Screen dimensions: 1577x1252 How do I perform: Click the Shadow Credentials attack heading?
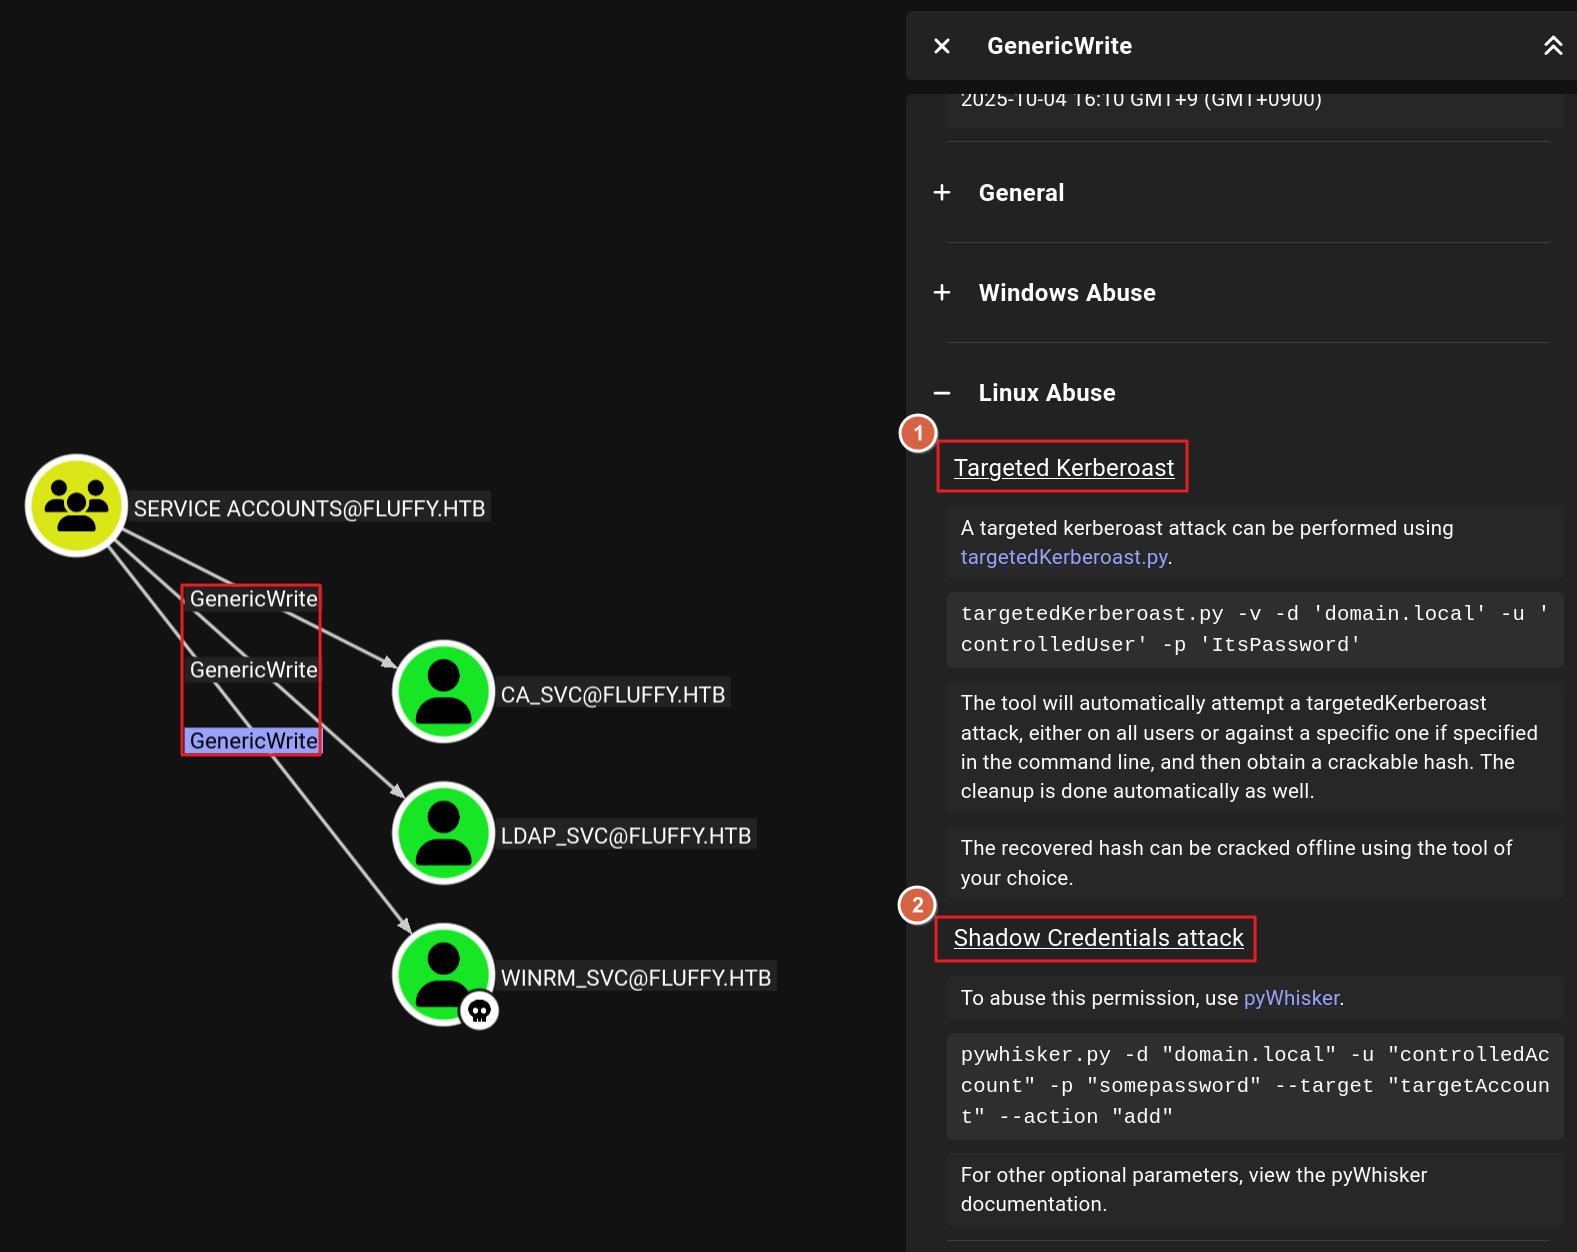[x=1097, y=938]
